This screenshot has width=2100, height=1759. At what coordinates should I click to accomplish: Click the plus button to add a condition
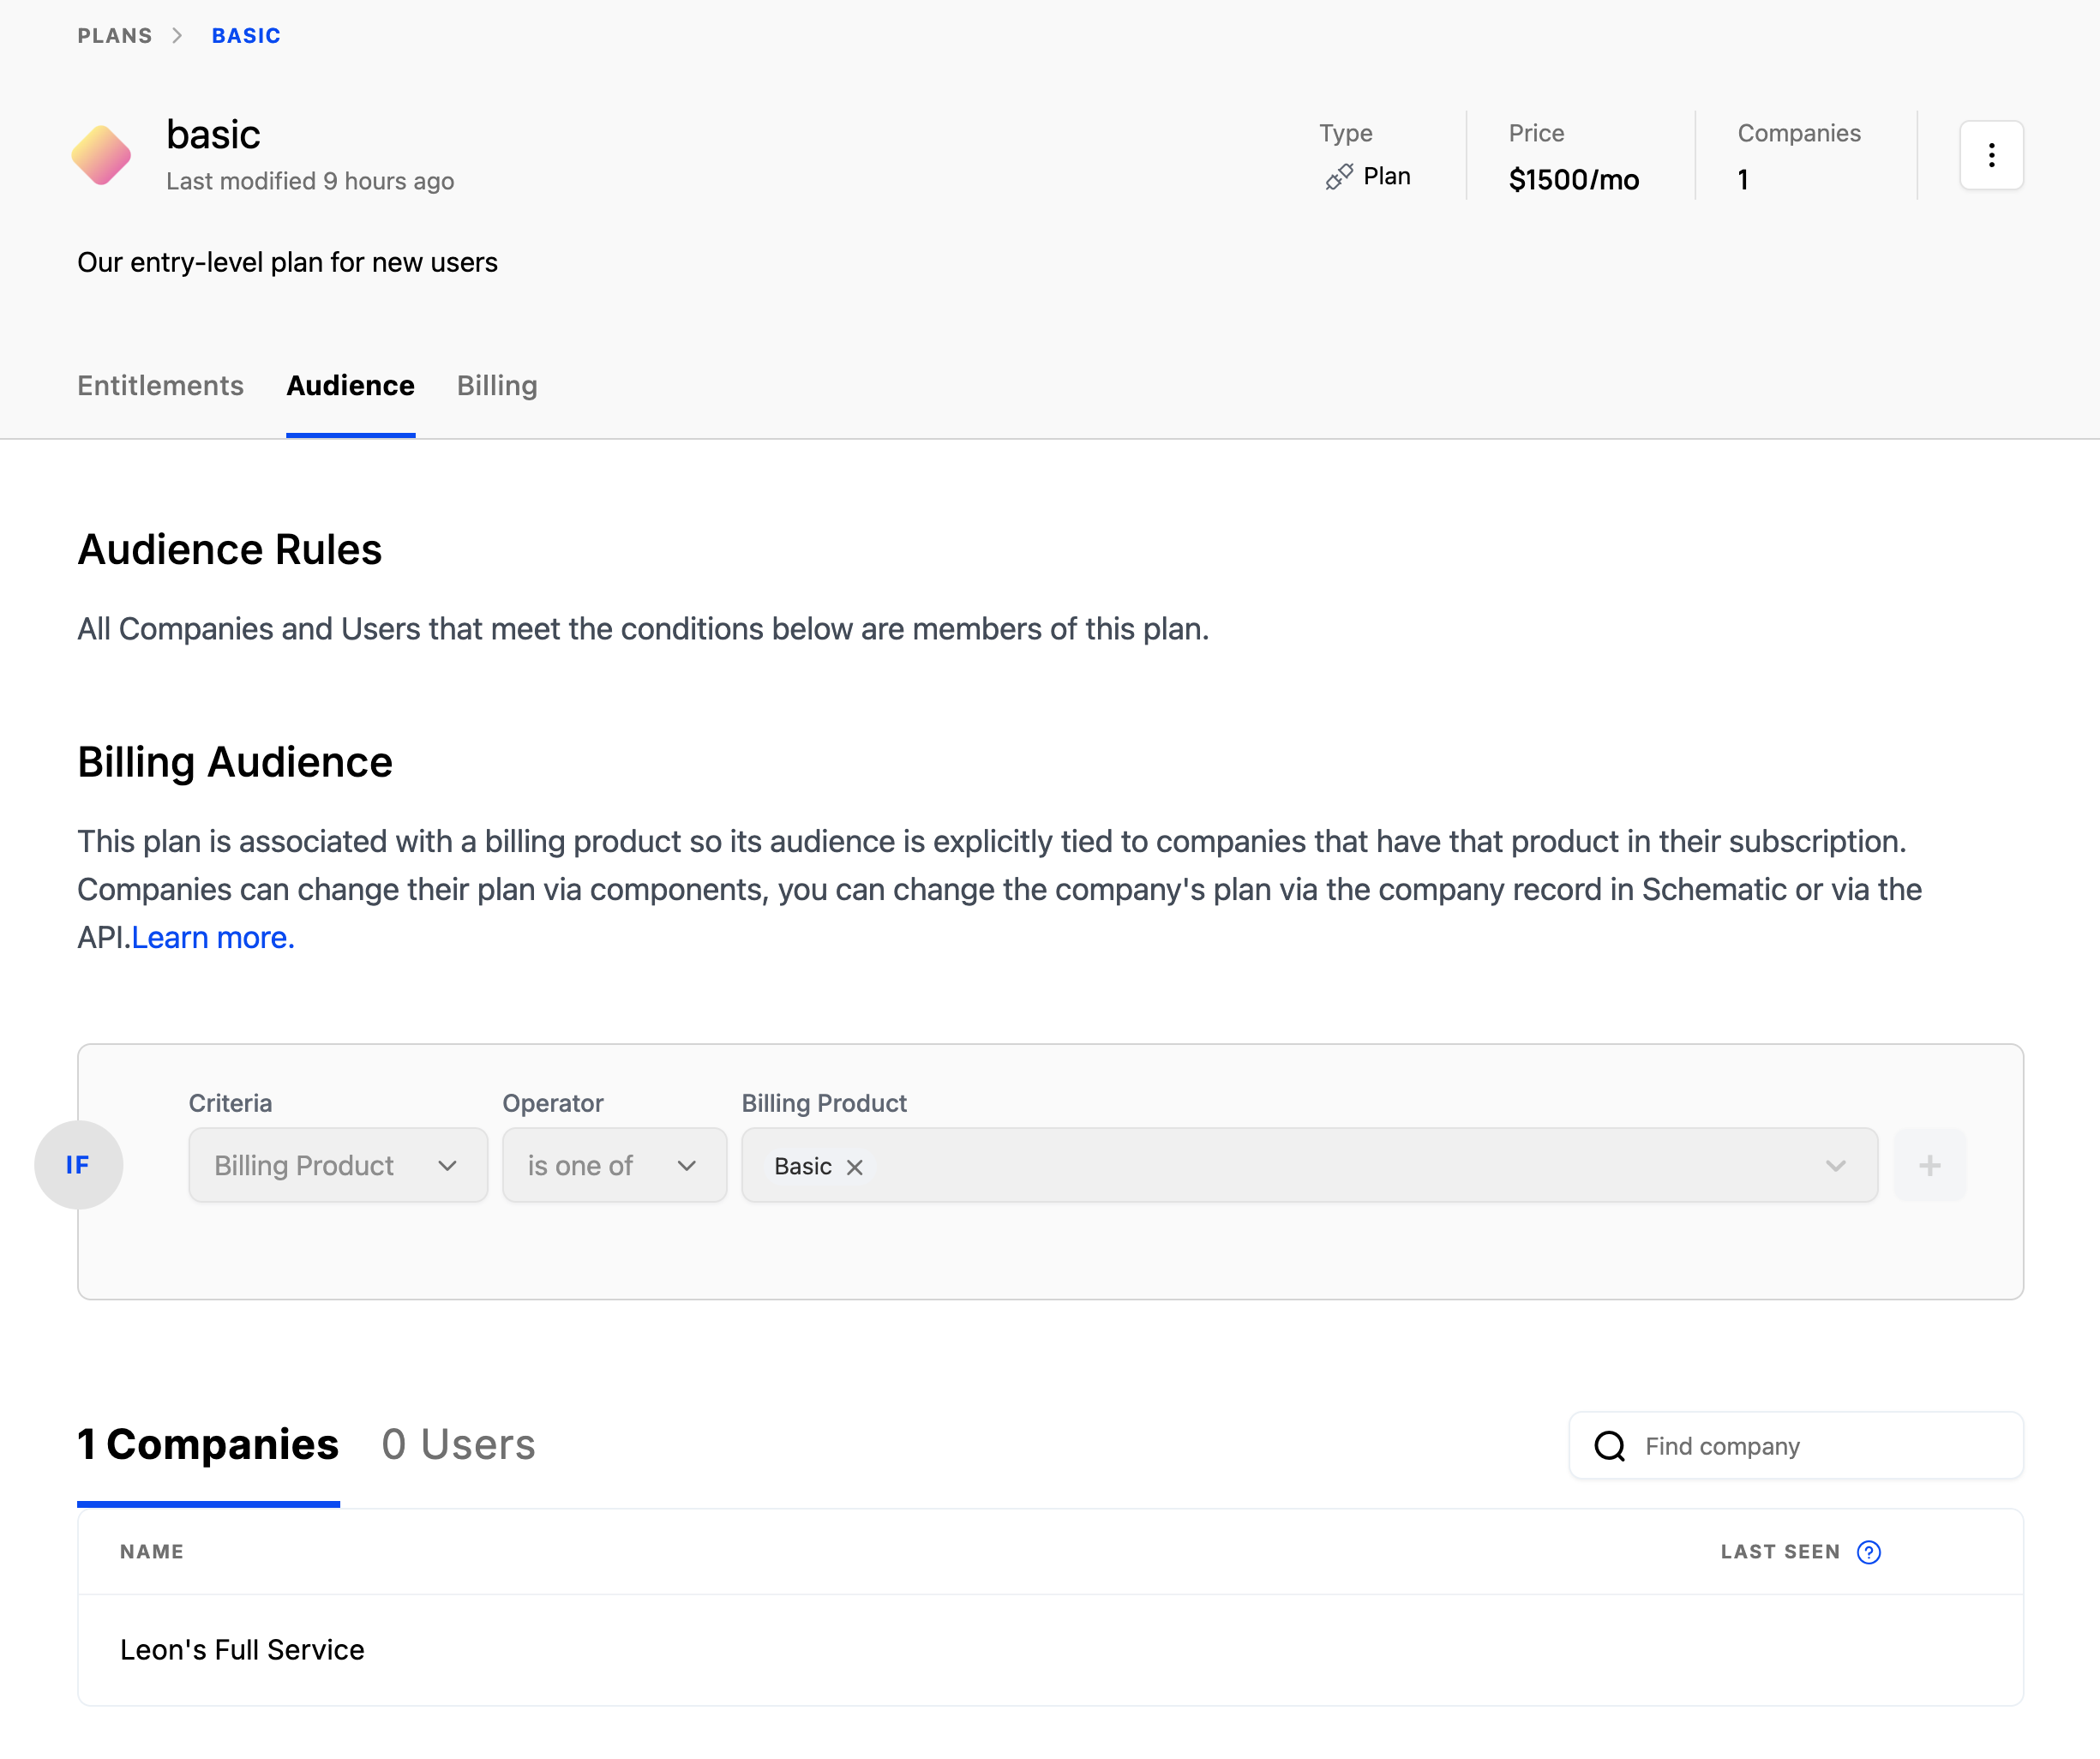point(1929,1165)
